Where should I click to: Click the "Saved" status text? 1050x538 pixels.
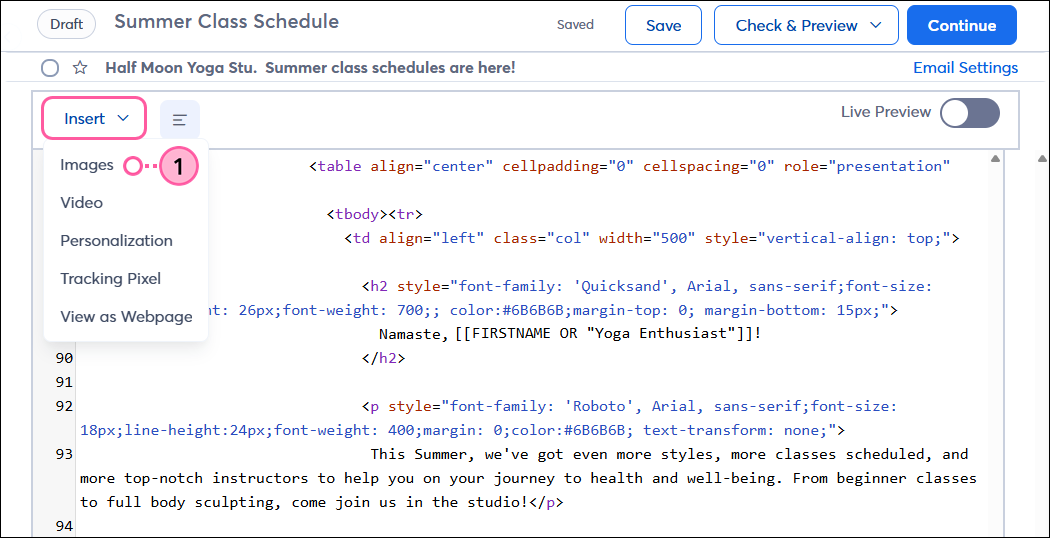click(x=575, y=25)
